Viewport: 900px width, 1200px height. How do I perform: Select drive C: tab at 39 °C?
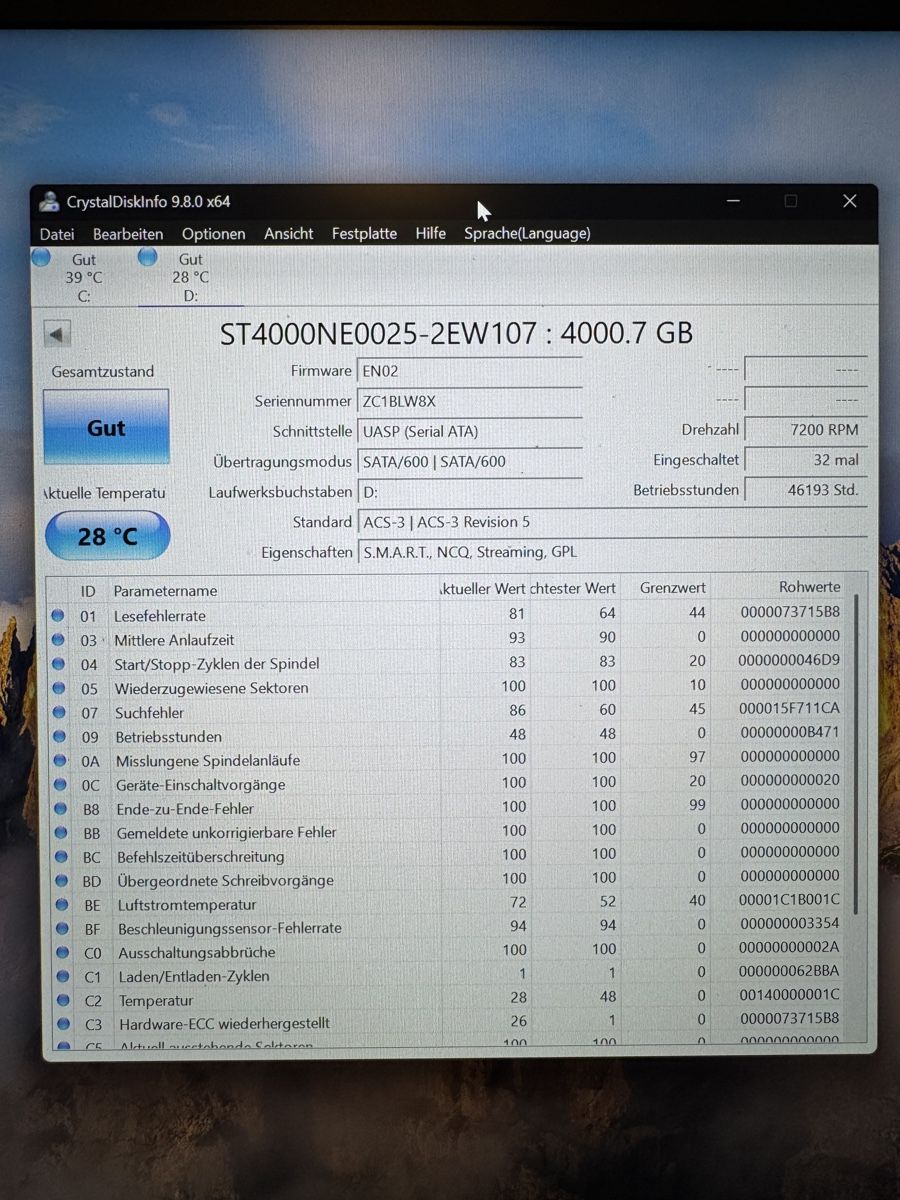point(84,277)
